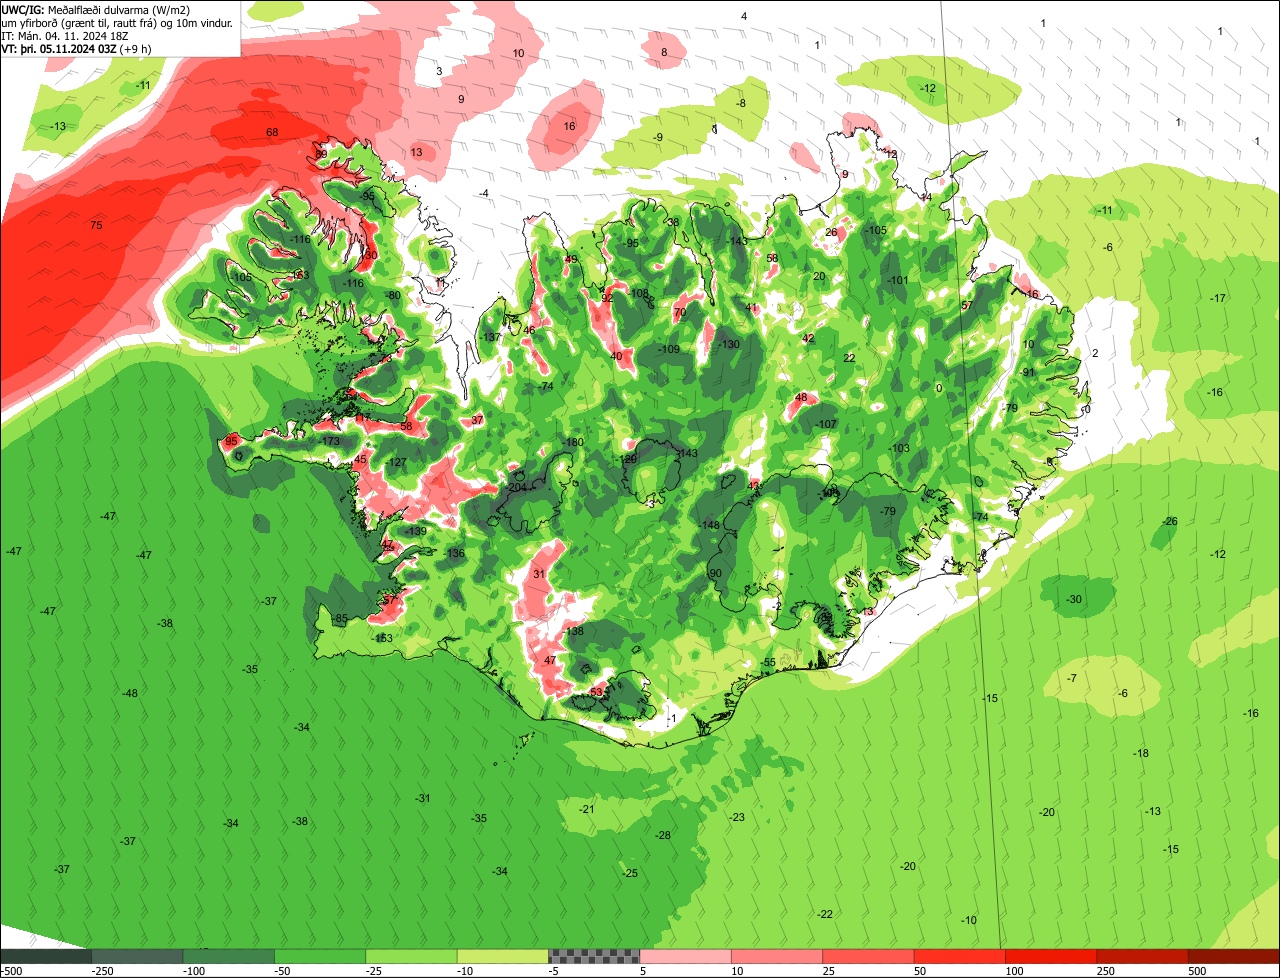The height and width of the screenshot is (978, 1280).
Task: Click the map value '68' in the red area
Action: click(272, 132)
